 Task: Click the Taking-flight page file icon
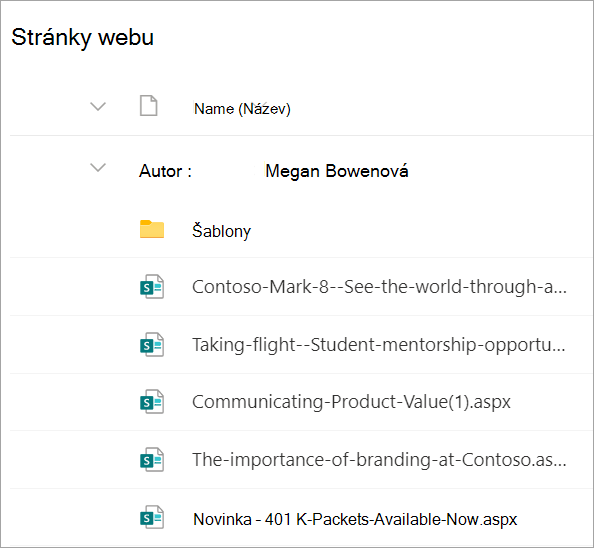pos(152,345)
